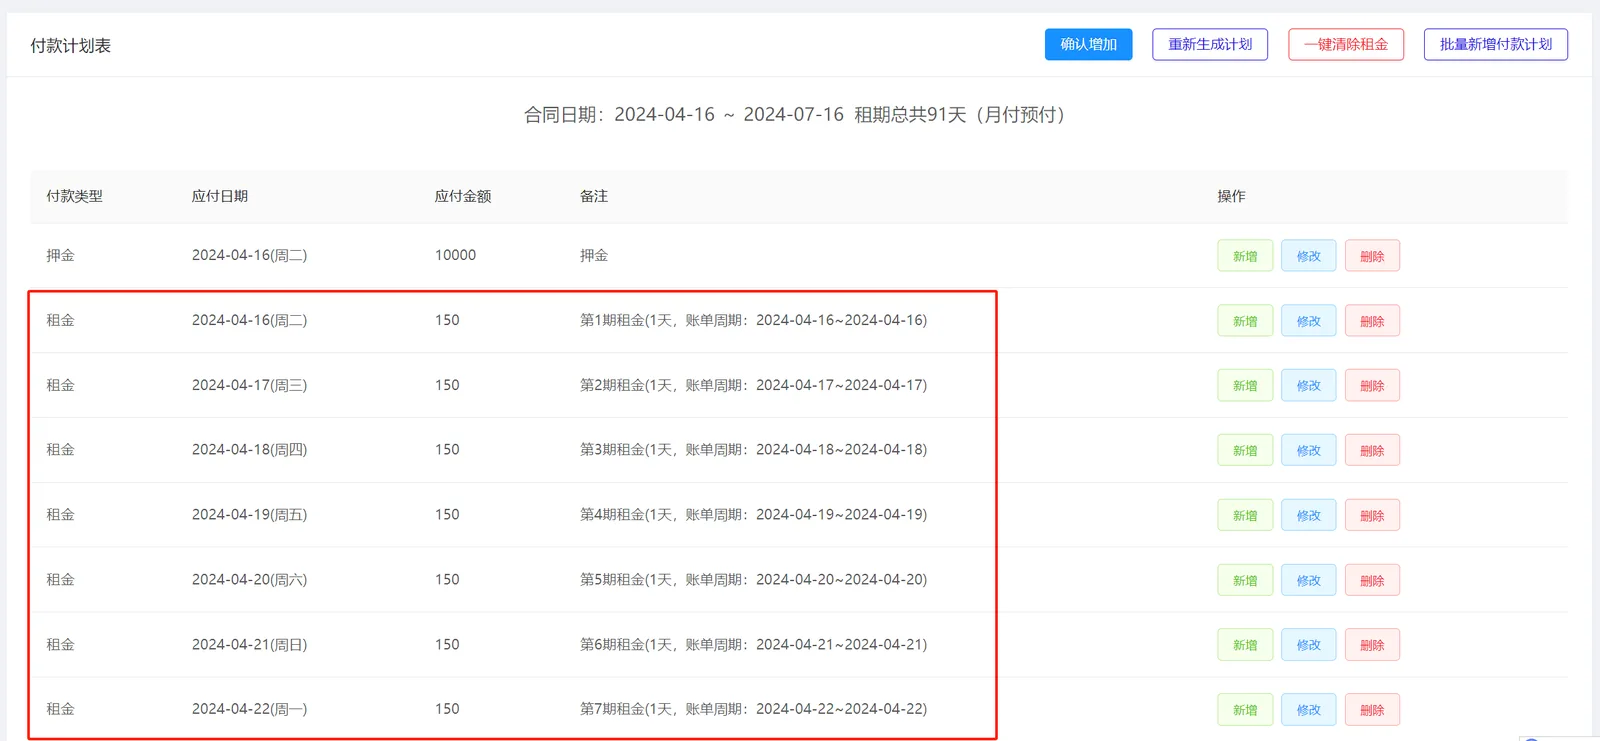Click 修改 in the 第4期租金 row

(1309, 515)
